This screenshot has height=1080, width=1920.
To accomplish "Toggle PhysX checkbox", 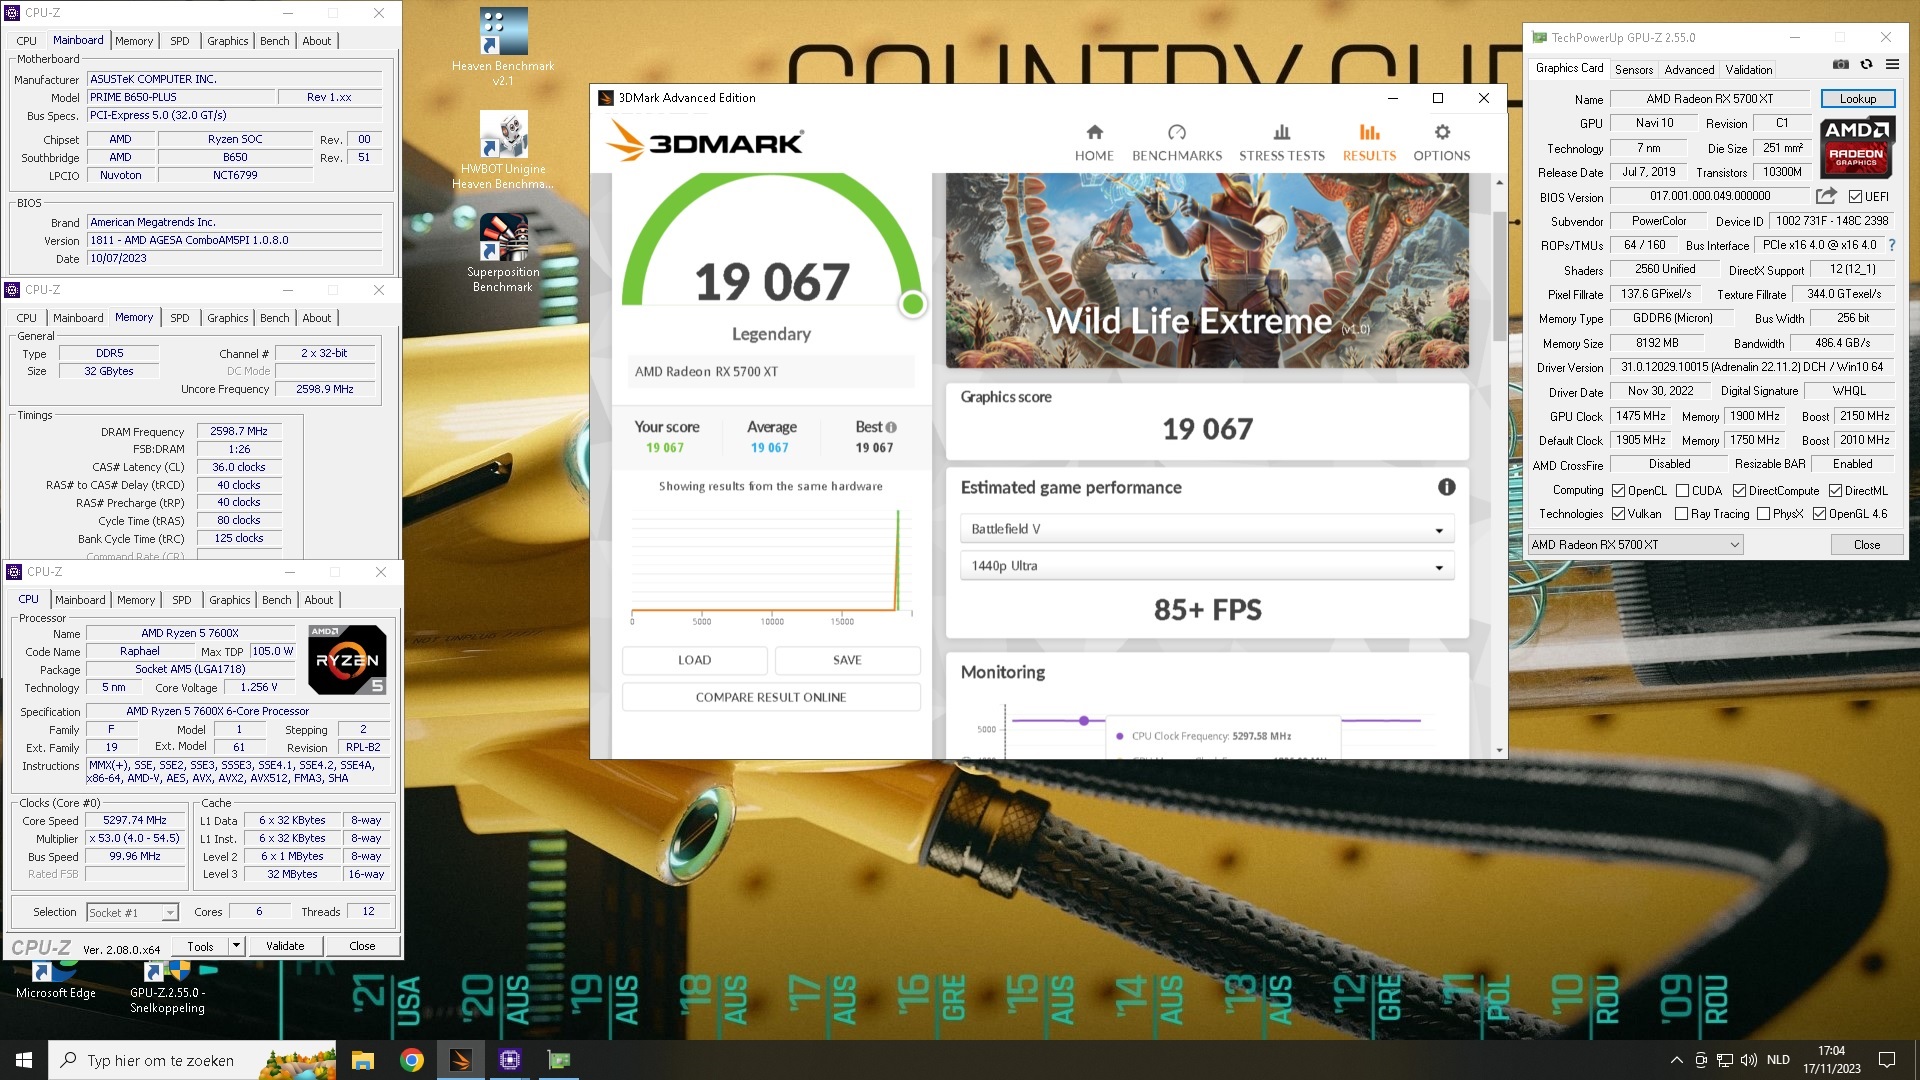I will coord(1763,514).
